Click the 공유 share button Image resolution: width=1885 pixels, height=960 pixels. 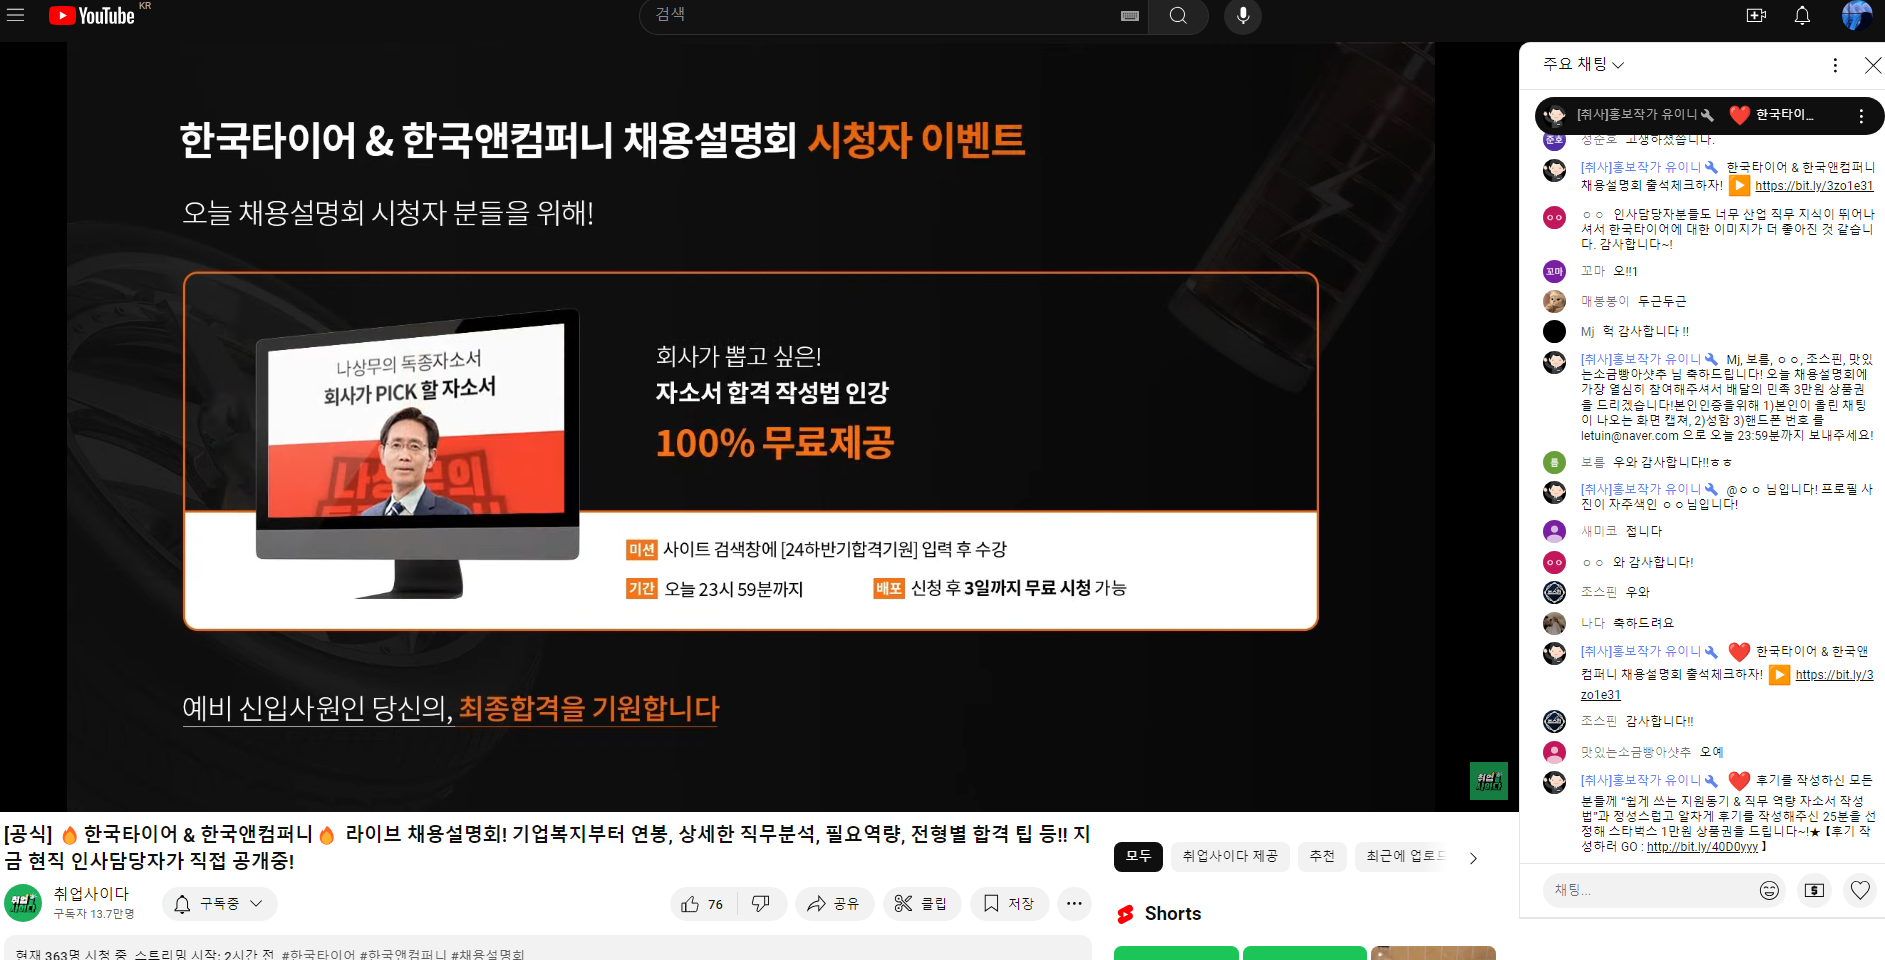(x=834, y=904)
